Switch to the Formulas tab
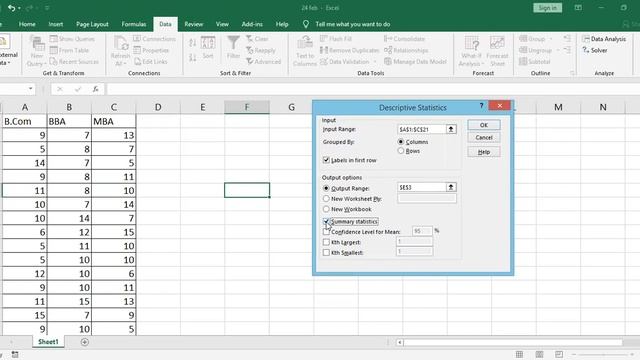 pos(134,24)
